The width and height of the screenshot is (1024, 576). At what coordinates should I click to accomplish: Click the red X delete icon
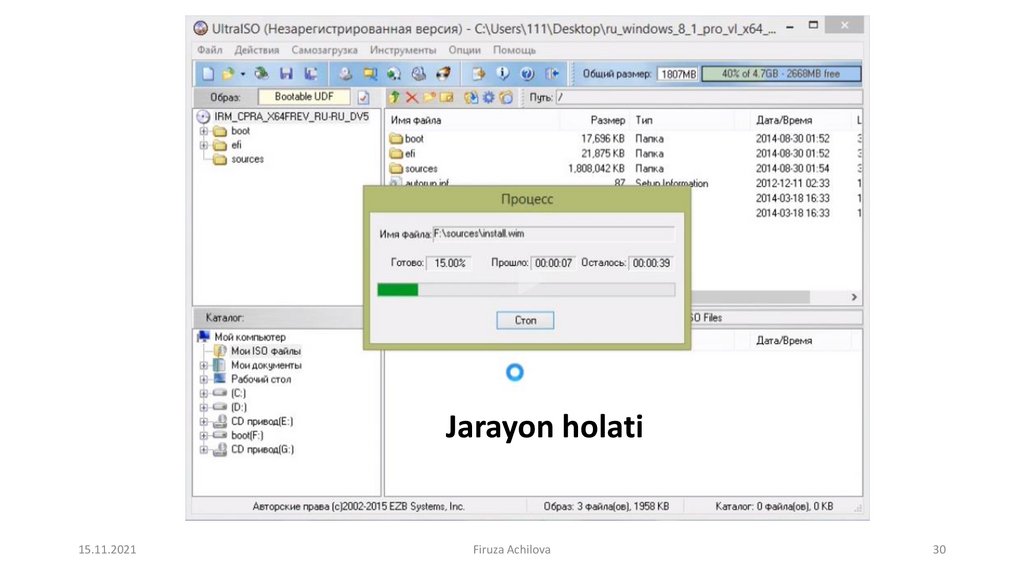pyautogui.click(x=411, y=98)
